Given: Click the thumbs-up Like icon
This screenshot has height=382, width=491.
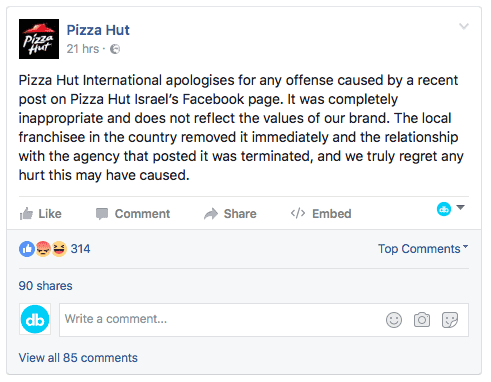Looking at the screenshot, I should 26,214.
